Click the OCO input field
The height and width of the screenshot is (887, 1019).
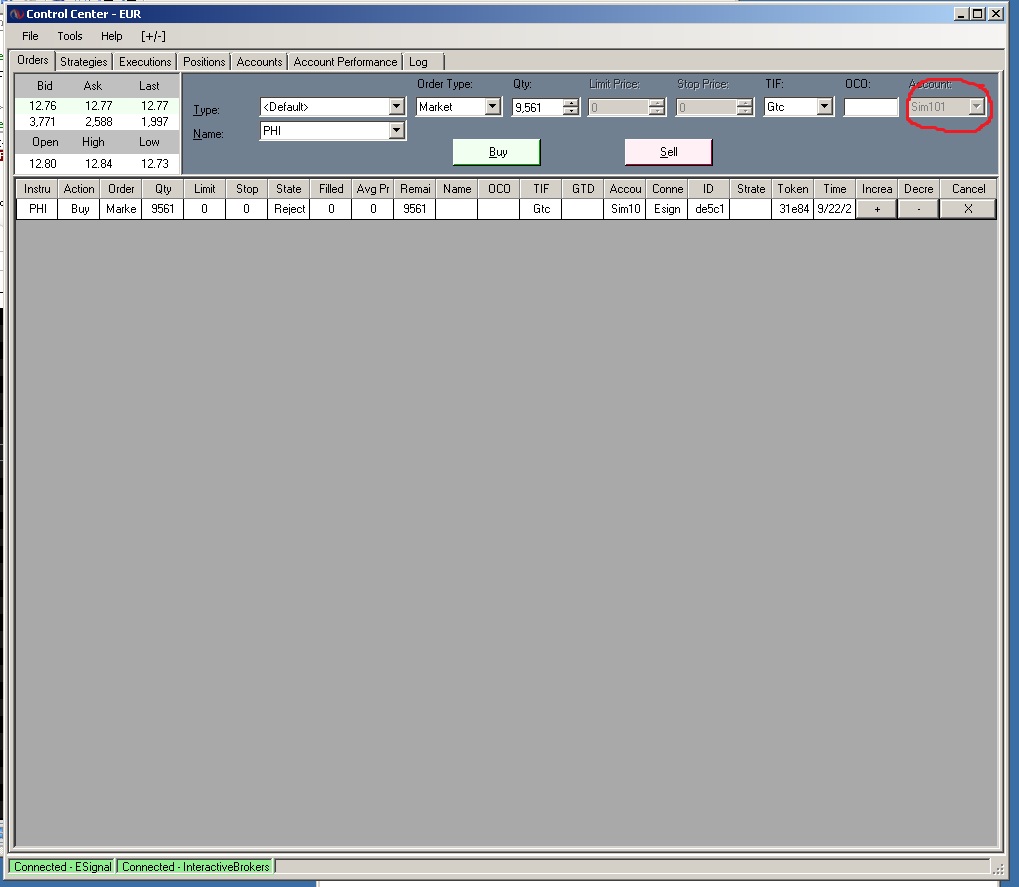(871, 107)
